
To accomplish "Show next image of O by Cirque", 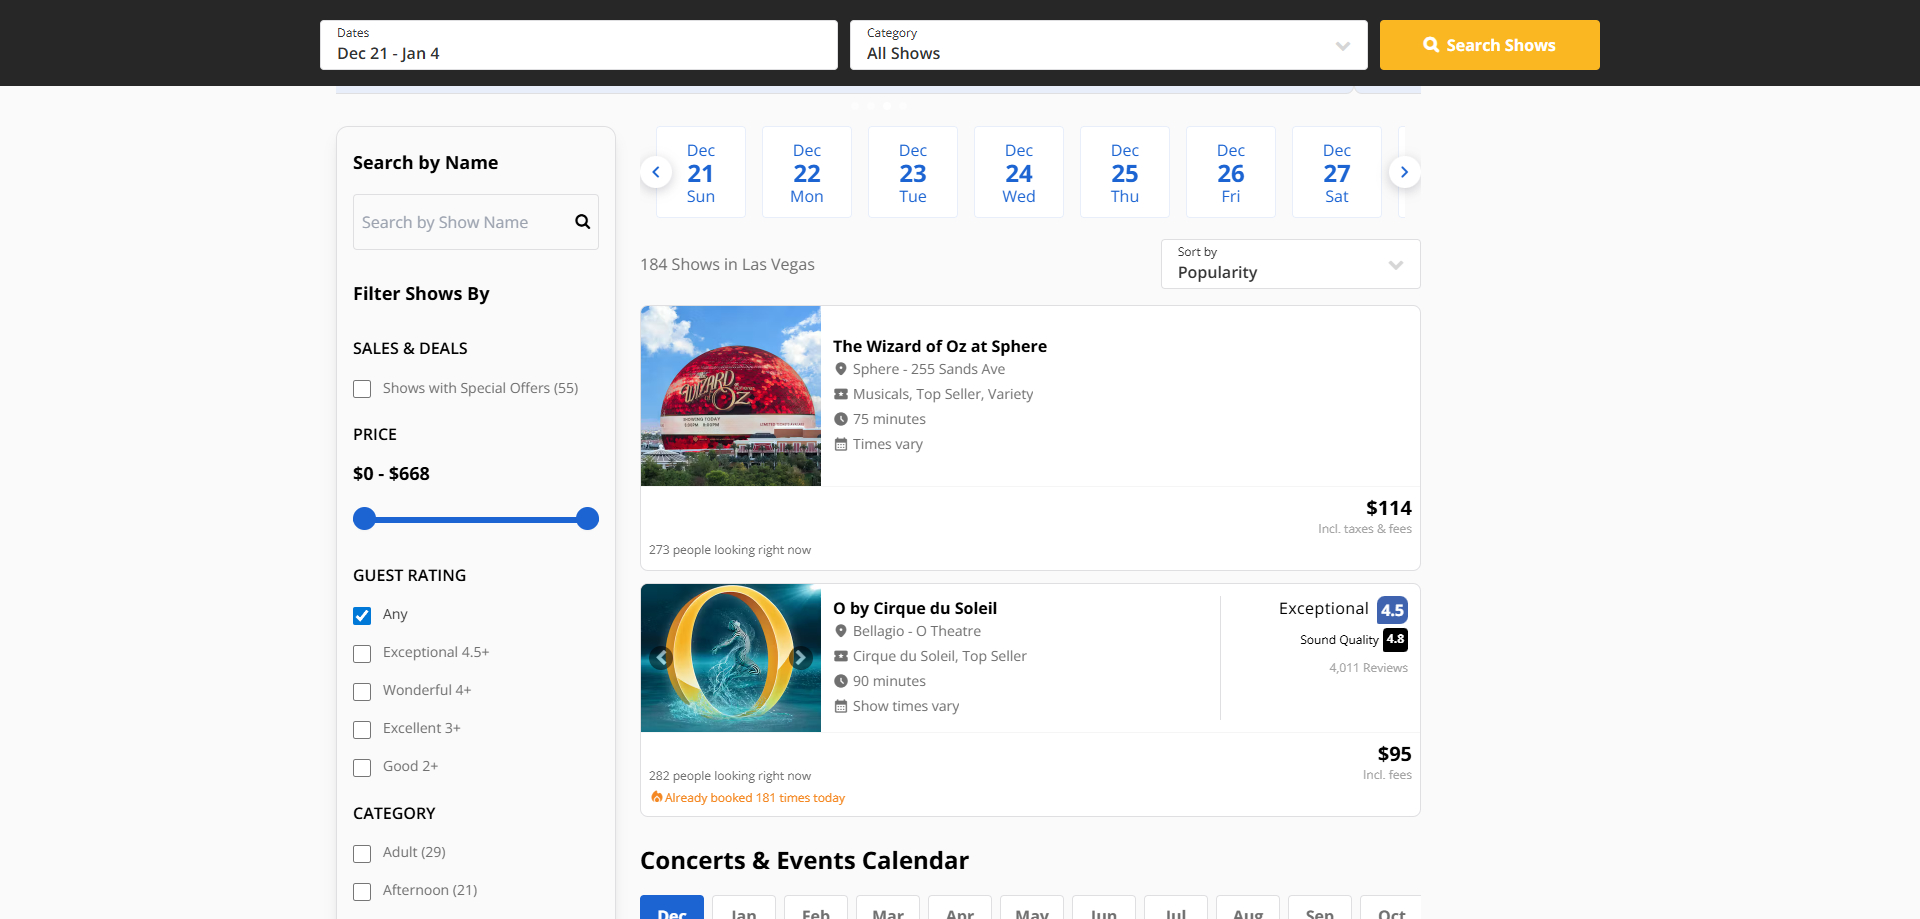I will [800, 658].
